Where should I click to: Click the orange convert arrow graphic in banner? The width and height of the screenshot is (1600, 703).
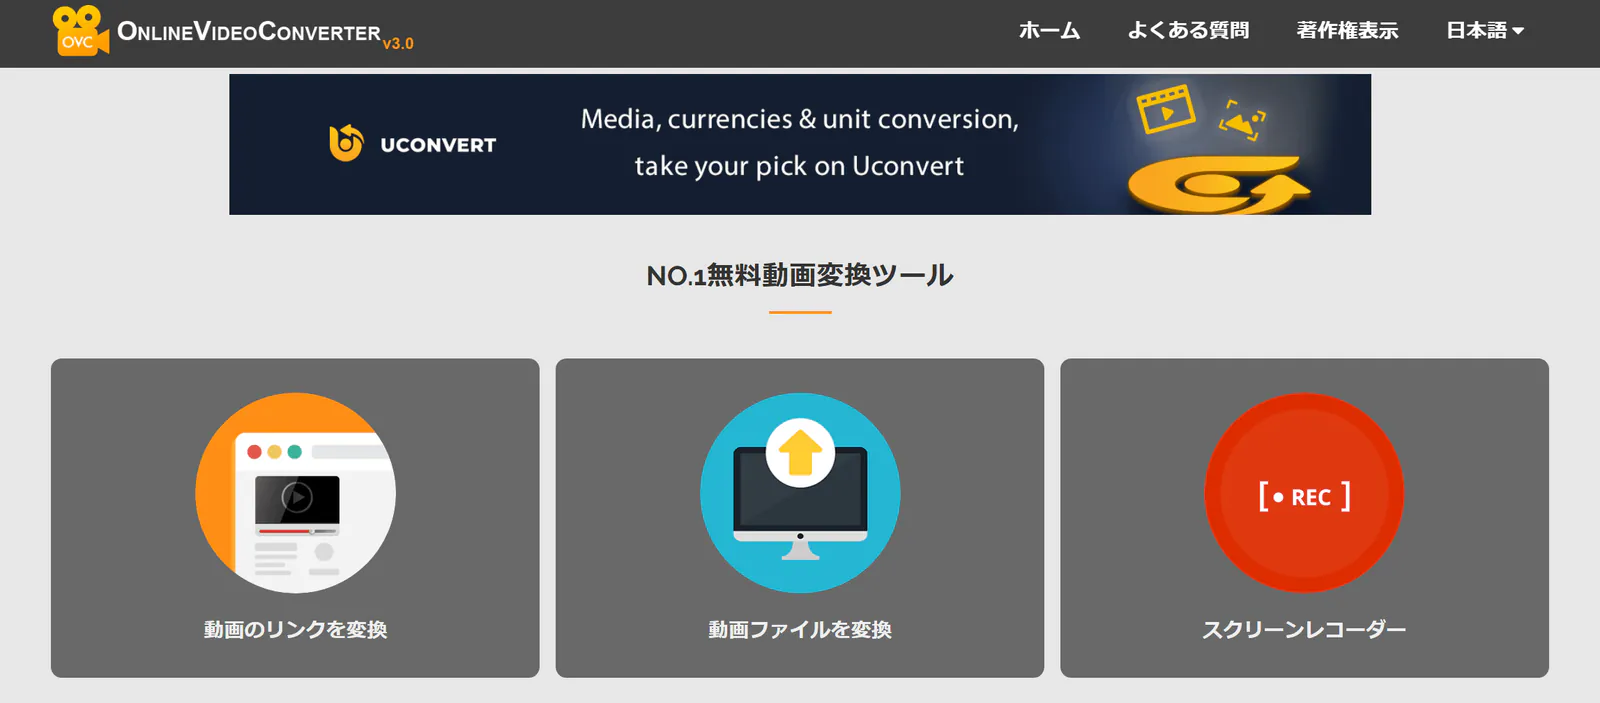[x=1218, y=184]
